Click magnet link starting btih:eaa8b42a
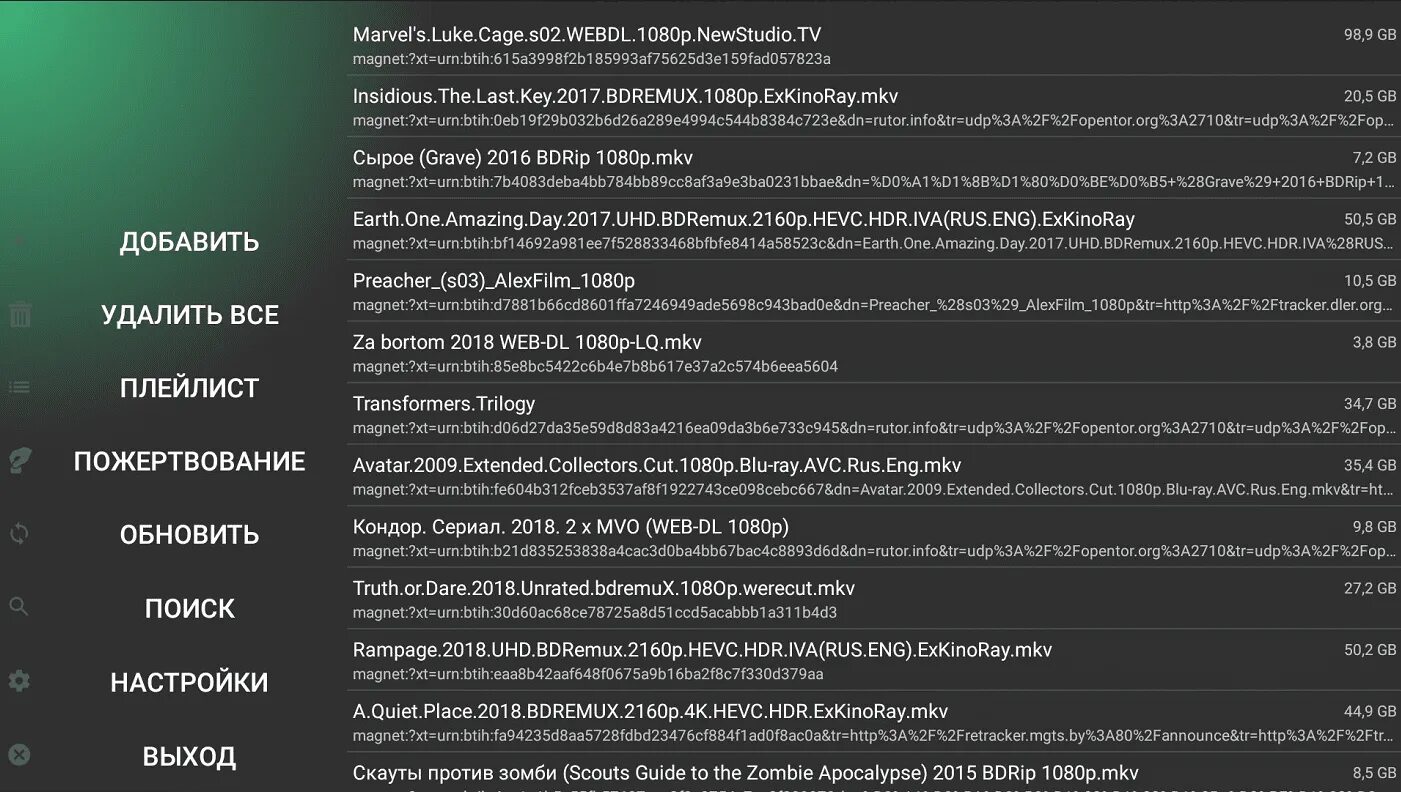The image size is (1401, 792). coord(588,674)
